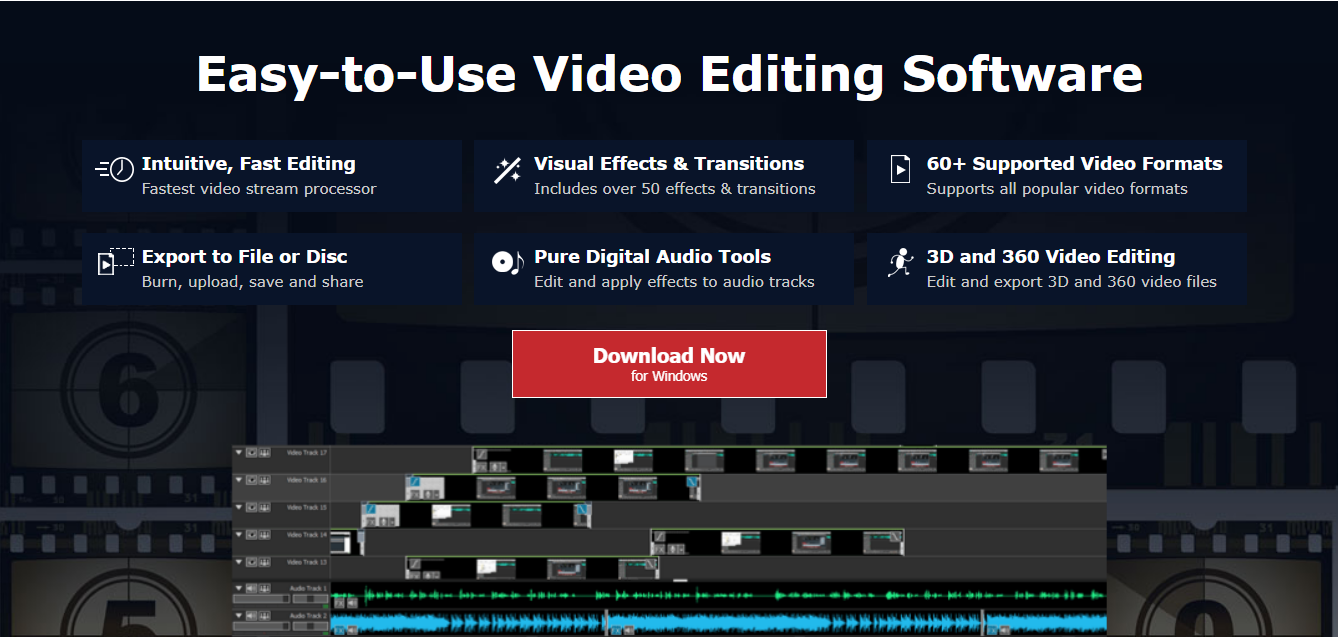Open the track mixer icon on Video Track 16
Screen dimensions: 1338x637
(265, 480)
